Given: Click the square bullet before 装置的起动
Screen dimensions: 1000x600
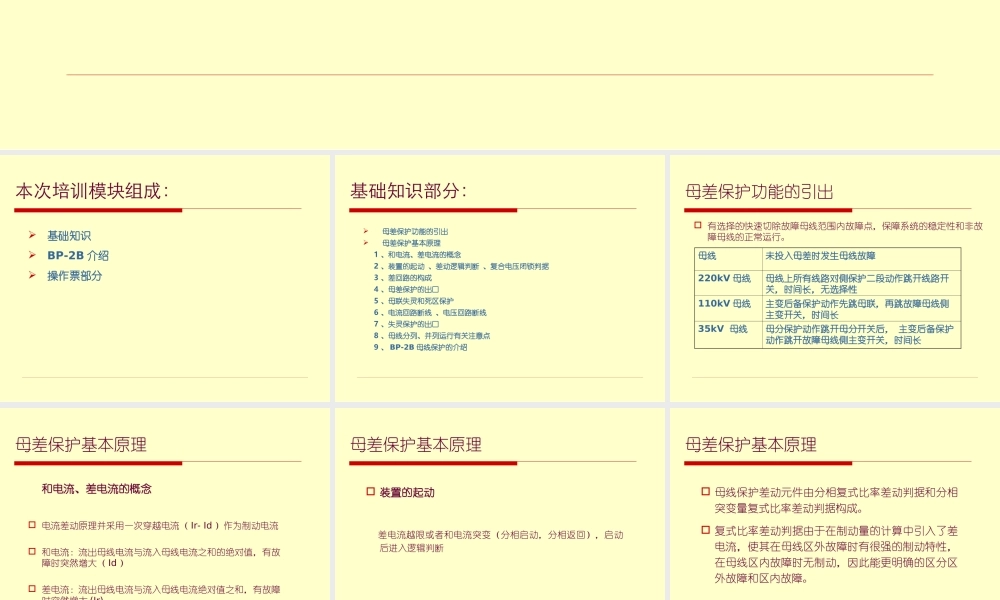Looking at the screenshot, I should pos(372,489).
